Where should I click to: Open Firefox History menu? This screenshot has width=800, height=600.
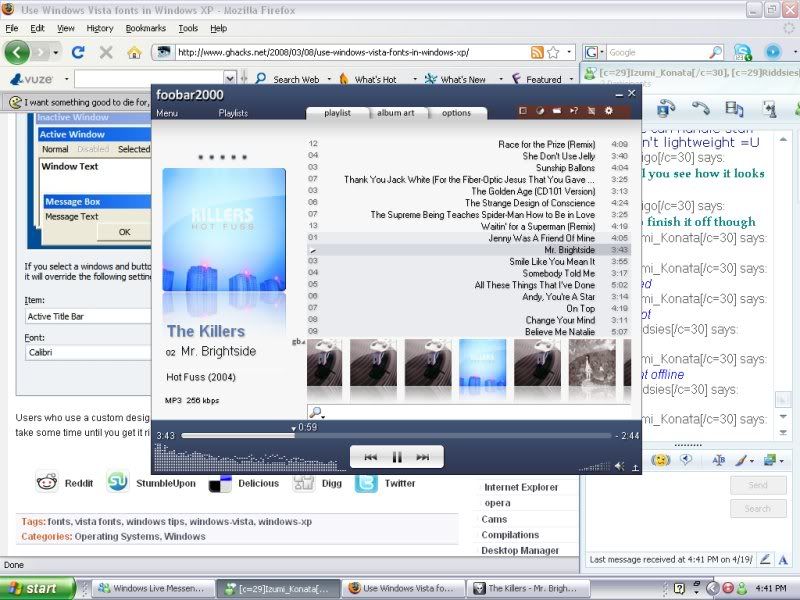click(99, 29)
